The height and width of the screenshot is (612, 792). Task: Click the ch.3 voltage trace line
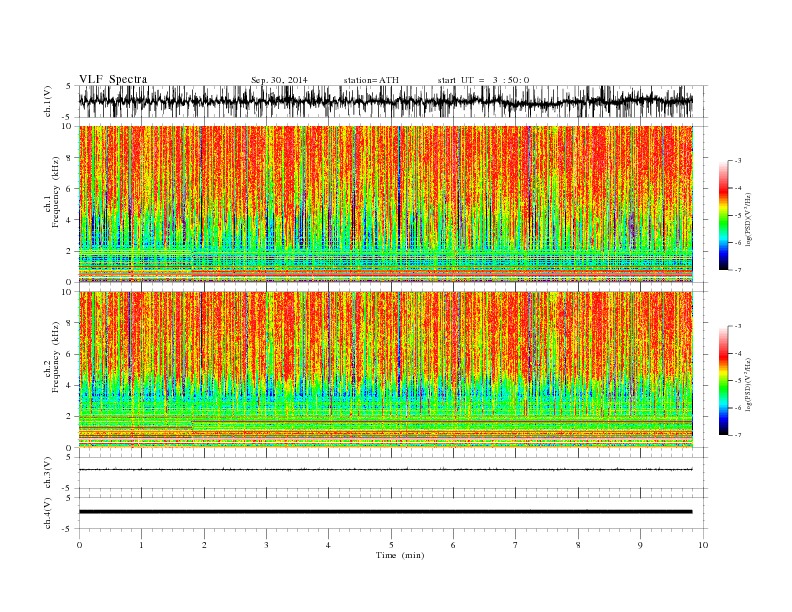386,470
